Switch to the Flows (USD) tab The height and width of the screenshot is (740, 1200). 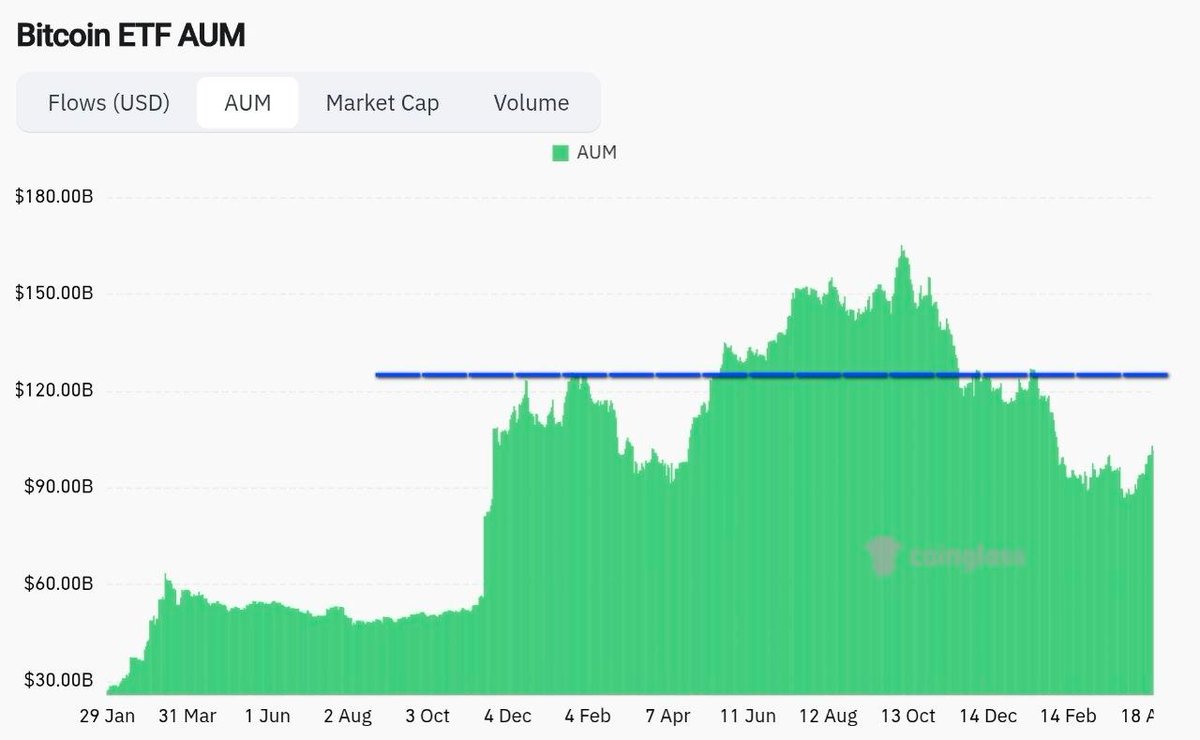(x=108, y=102)
